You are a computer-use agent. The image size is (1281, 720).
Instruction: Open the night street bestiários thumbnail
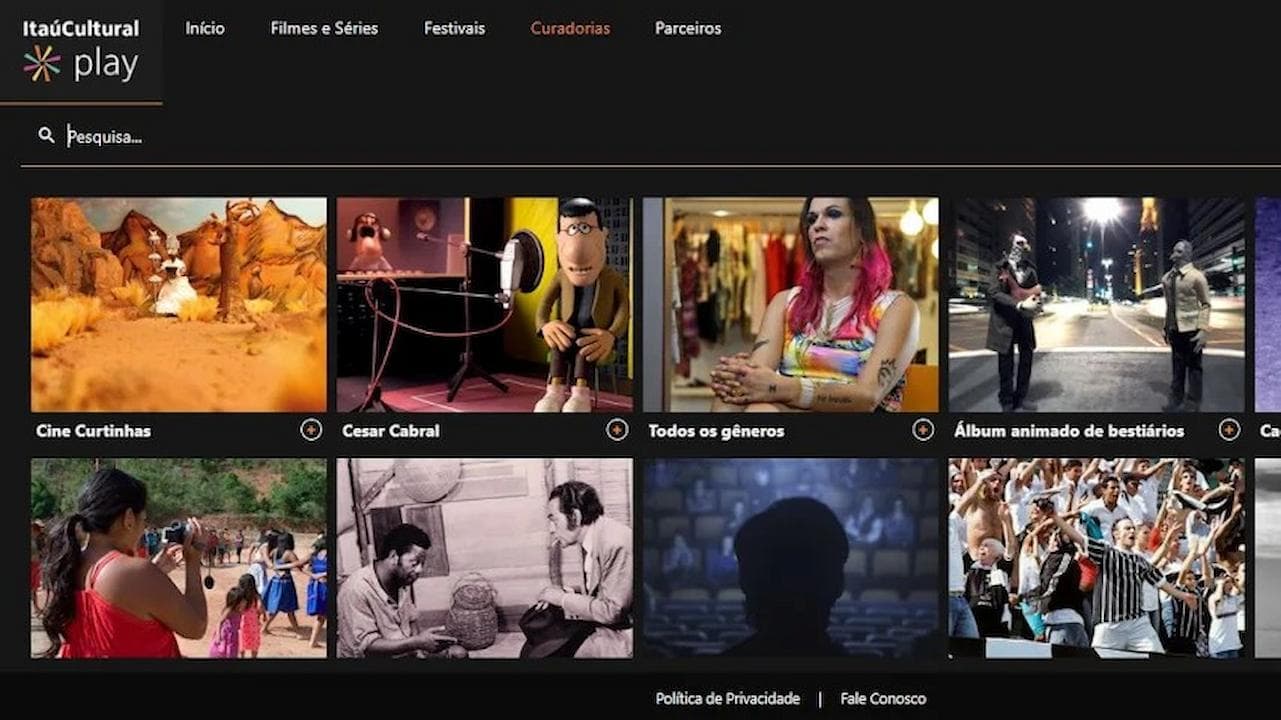pos(1097,304)
